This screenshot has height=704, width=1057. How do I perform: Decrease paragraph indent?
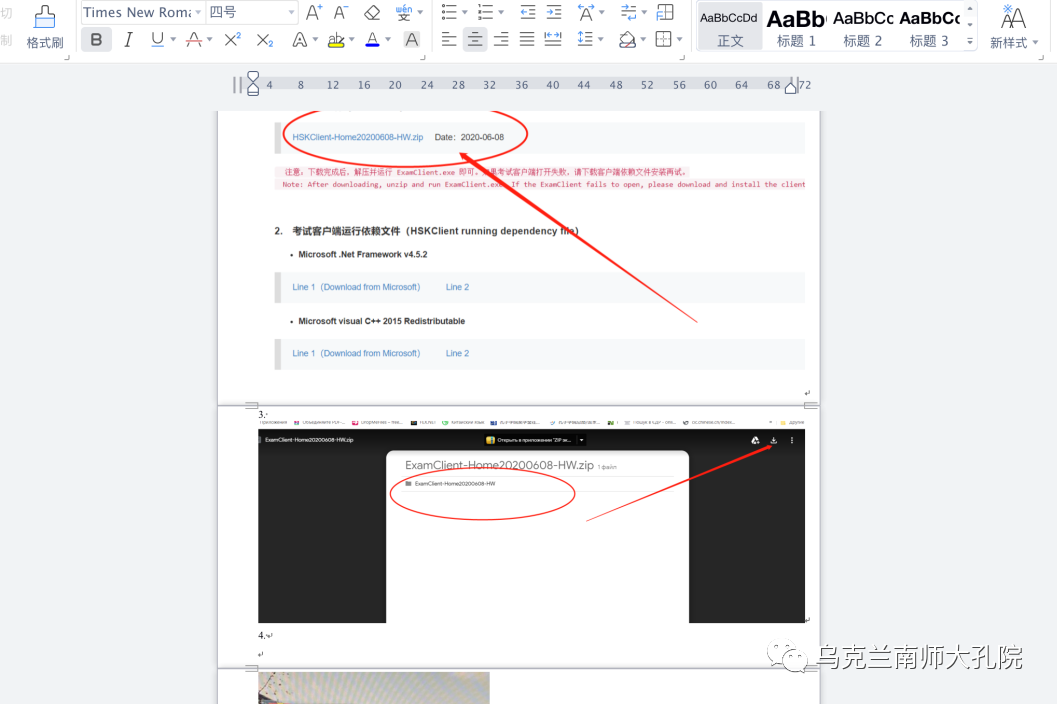point(528,12)
